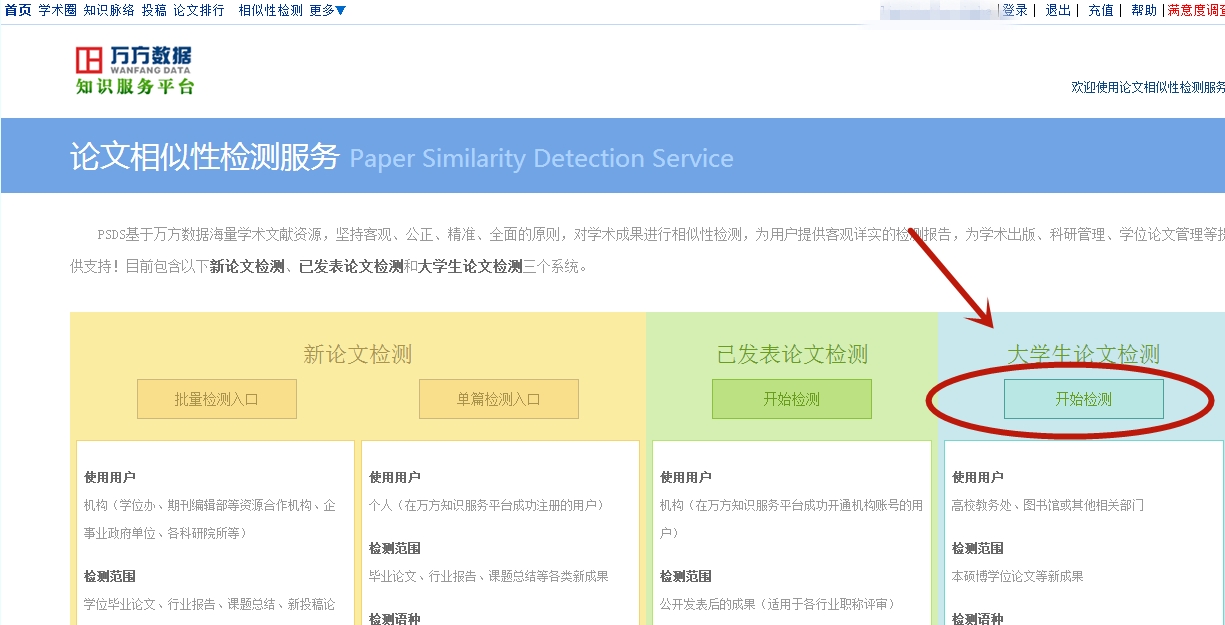Click 检测语种 heading in the 大学生论文 card
The image size is (1225, 625).
978,619
